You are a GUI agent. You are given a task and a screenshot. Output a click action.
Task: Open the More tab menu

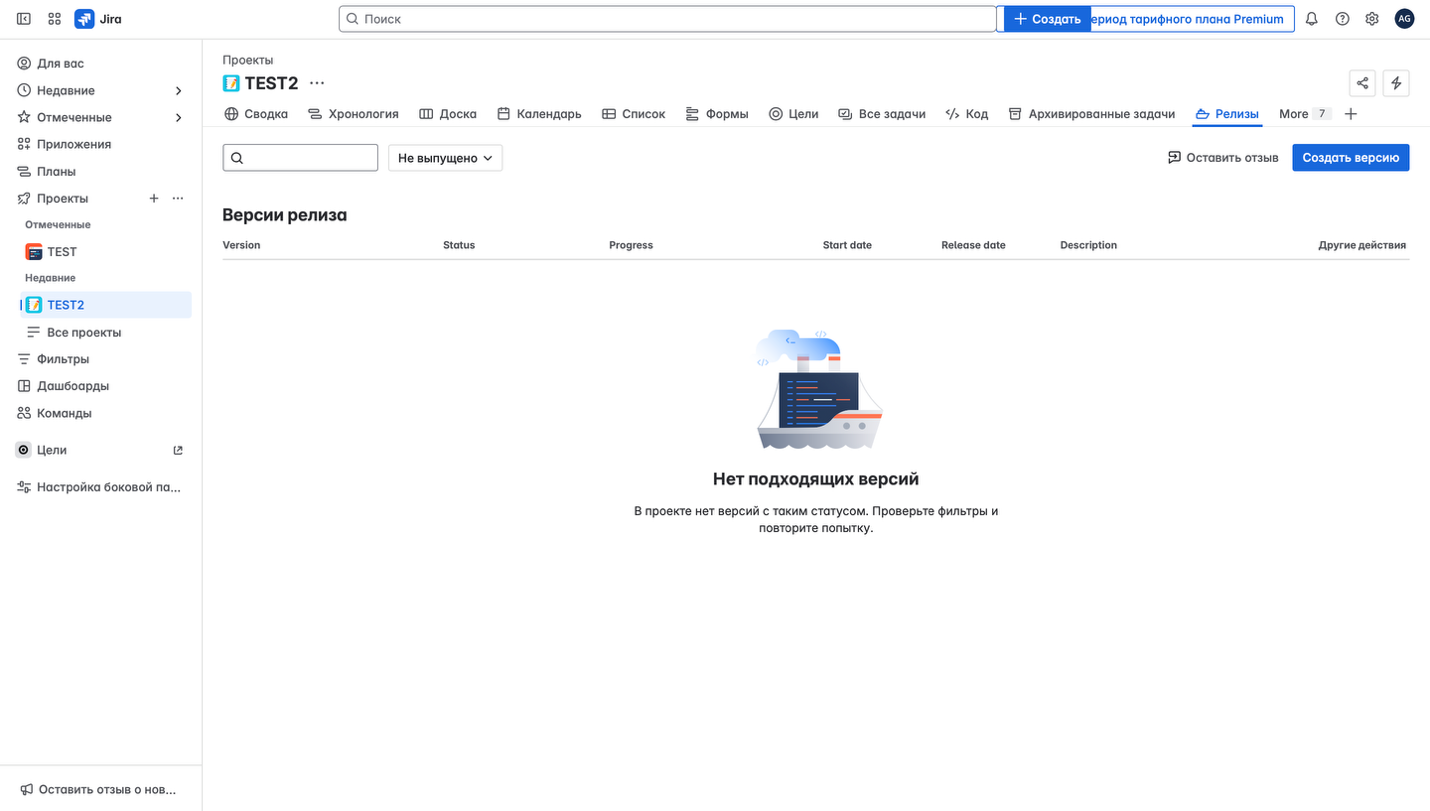pos(1300,114)
